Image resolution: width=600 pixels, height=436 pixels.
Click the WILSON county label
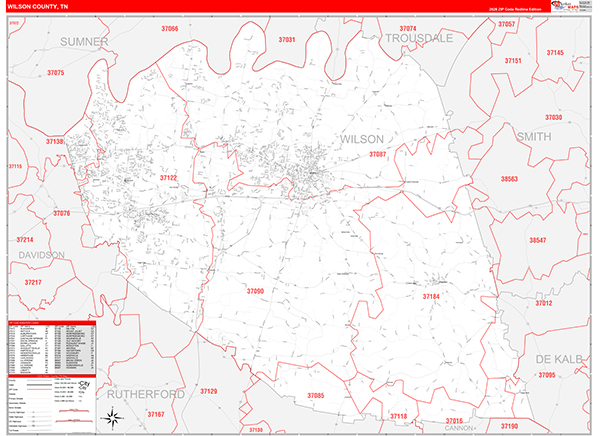362,139
